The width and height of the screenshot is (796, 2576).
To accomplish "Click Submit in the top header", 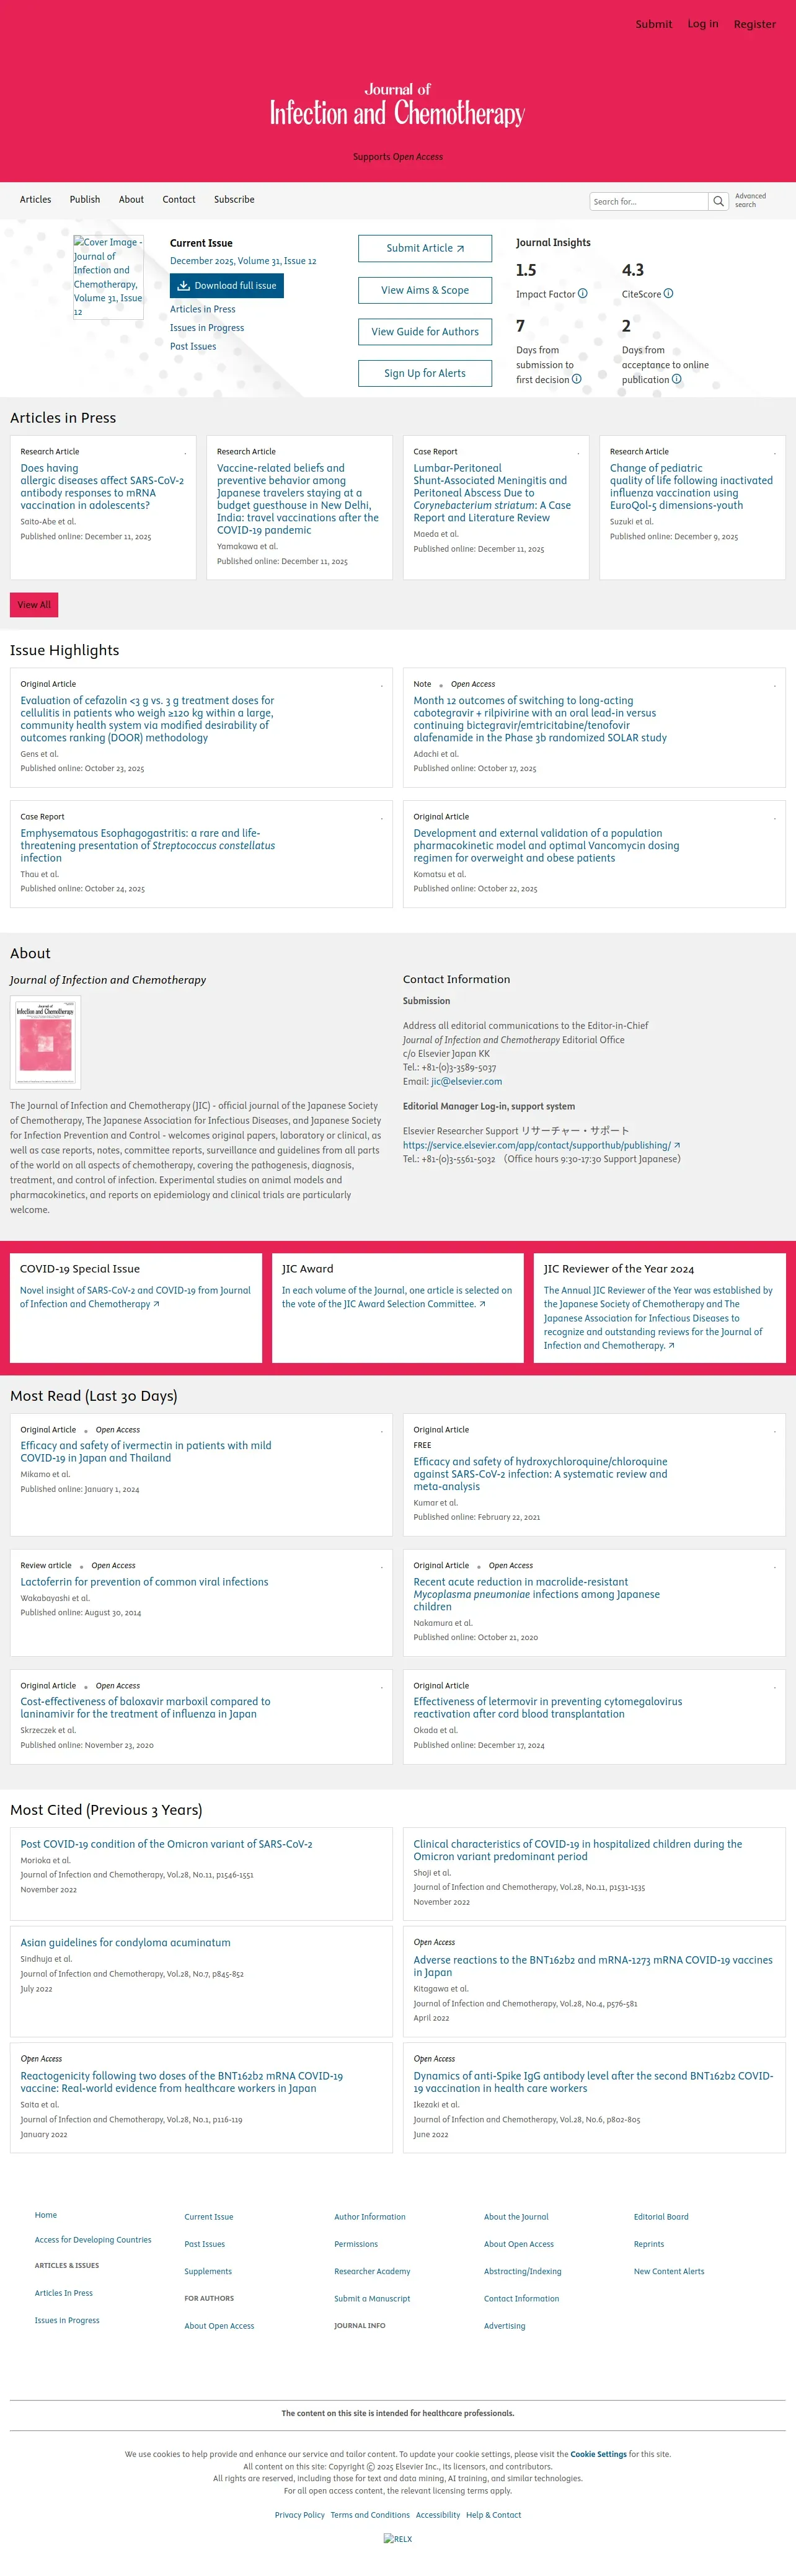I will pyautogui.click(x=654, y=24).
